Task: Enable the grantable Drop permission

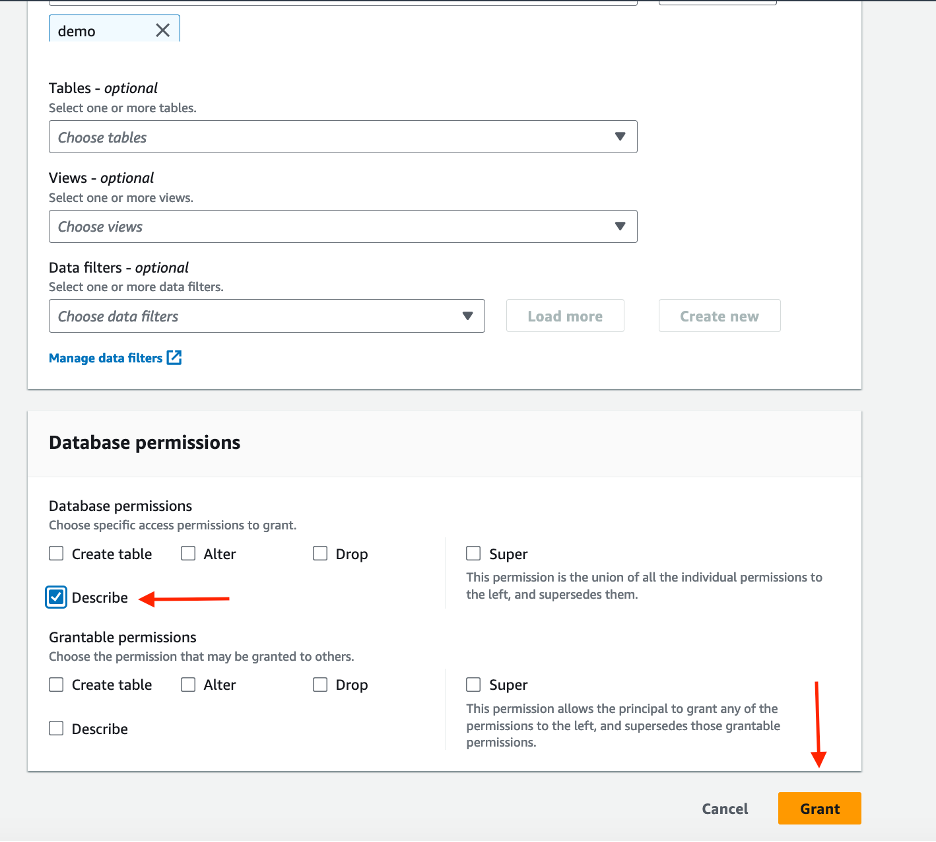Action: [320, 684]
